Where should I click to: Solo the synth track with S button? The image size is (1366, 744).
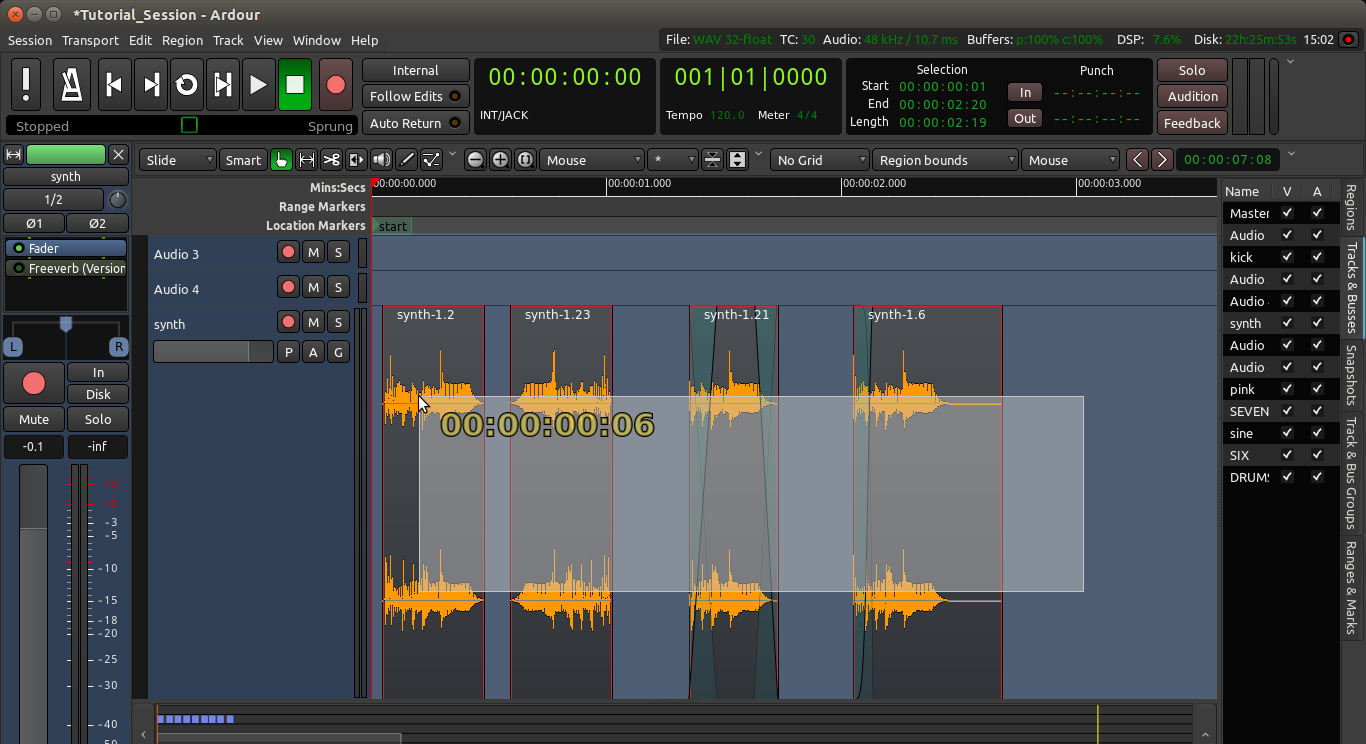click(x=338, y=322)
